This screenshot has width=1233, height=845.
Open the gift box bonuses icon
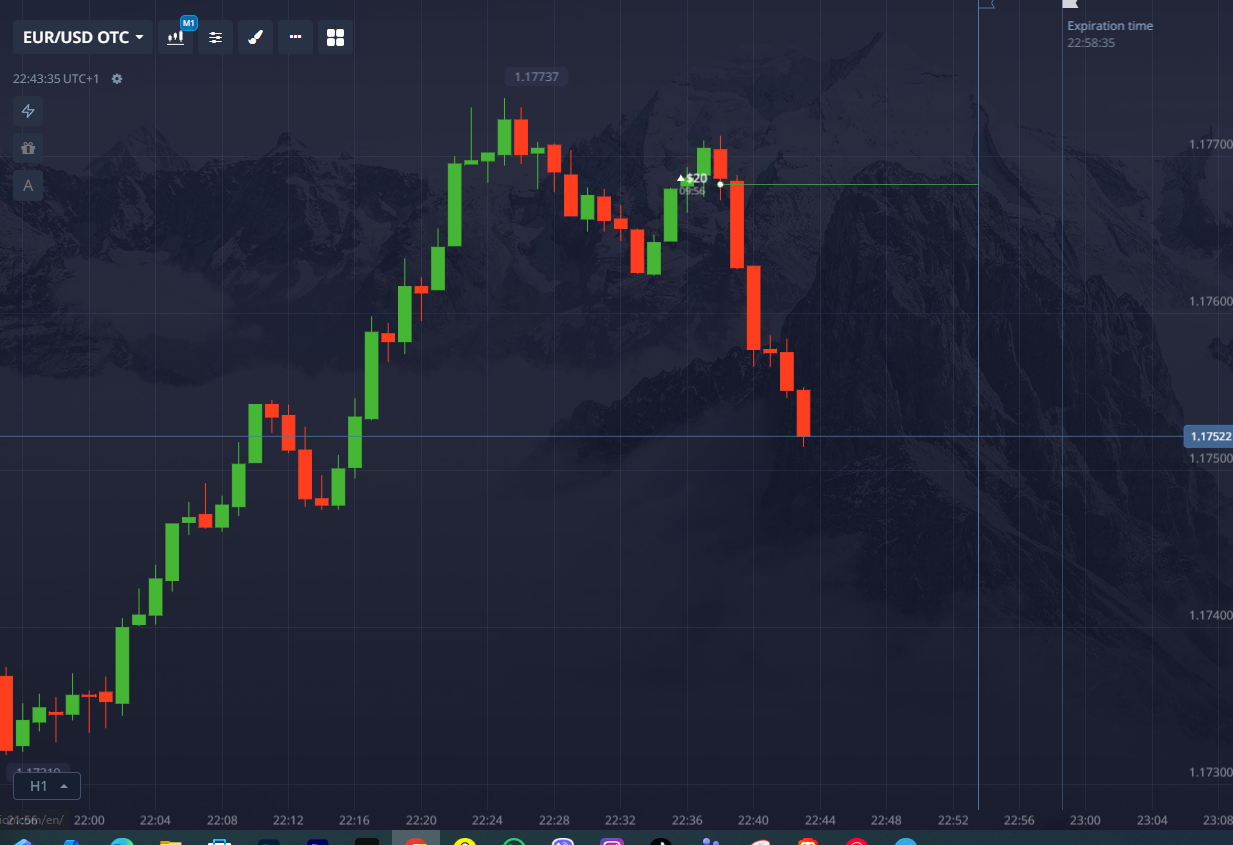pyautogui.click(x=28, y=148)
